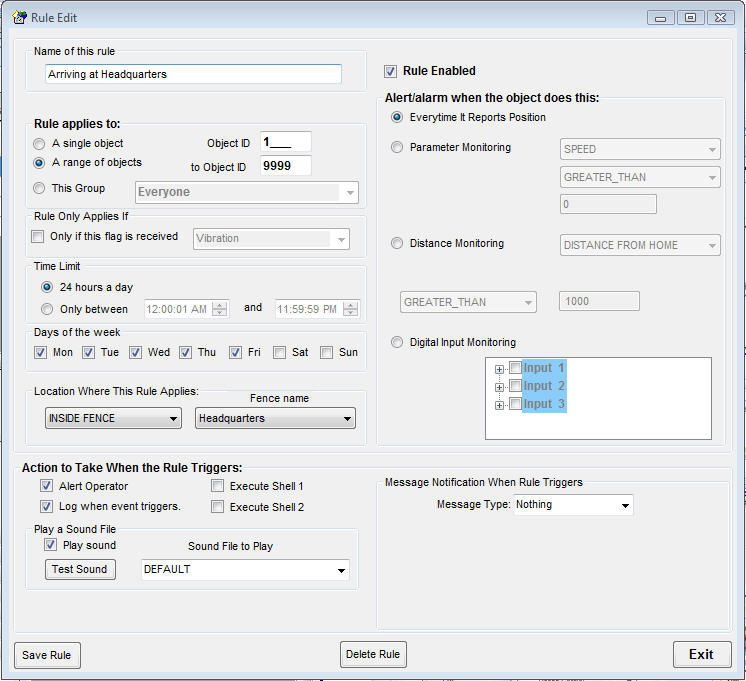
Task: Check the Input 1 checkbox
Action: pos(515,367)
